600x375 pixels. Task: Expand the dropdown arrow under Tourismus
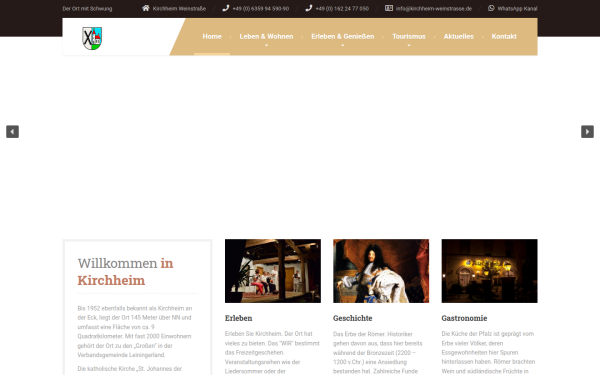pyautogui.click(x=409, y=45)
